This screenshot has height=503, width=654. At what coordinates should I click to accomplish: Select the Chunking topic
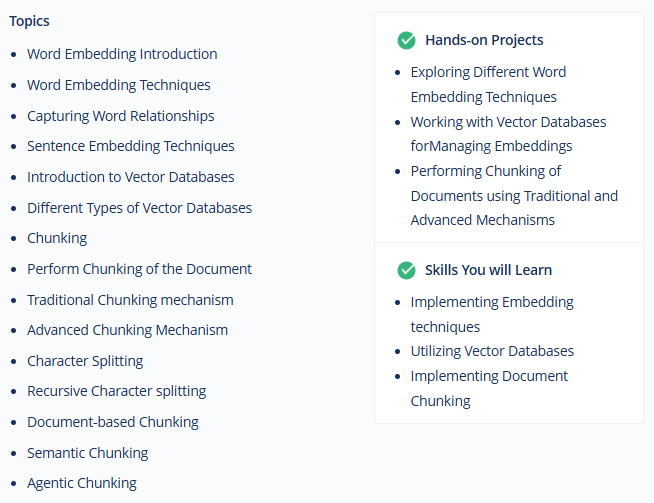tap(57, 239)
